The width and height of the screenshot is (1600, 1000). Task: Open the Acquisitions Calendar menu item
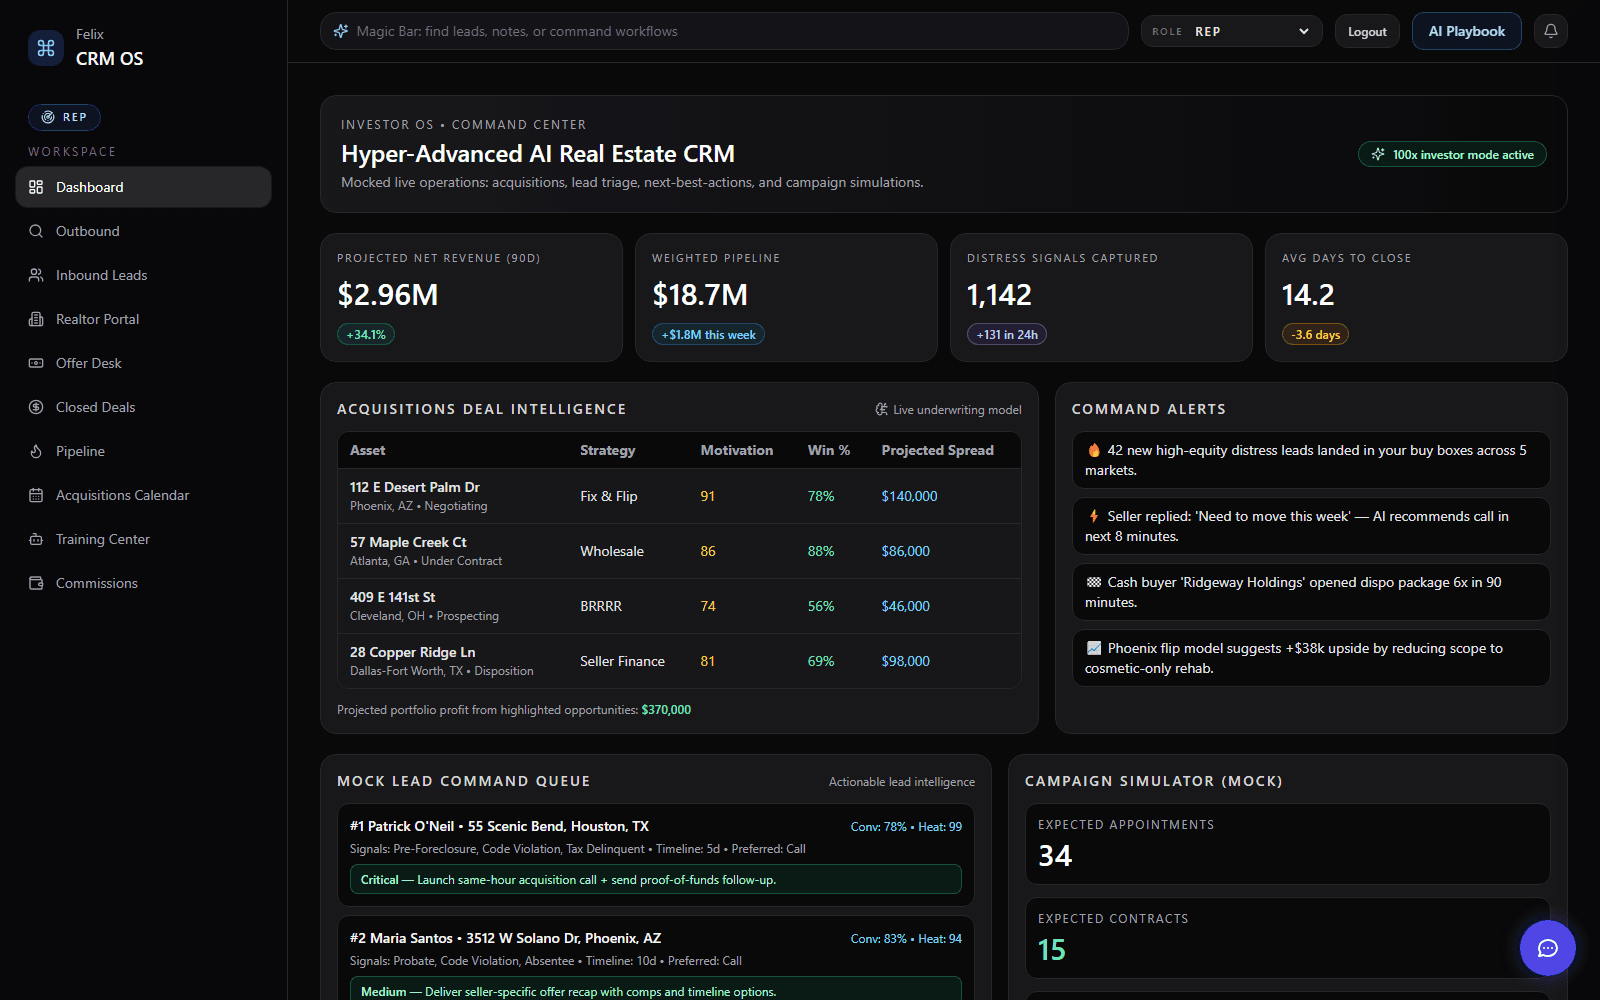[144, 495]
